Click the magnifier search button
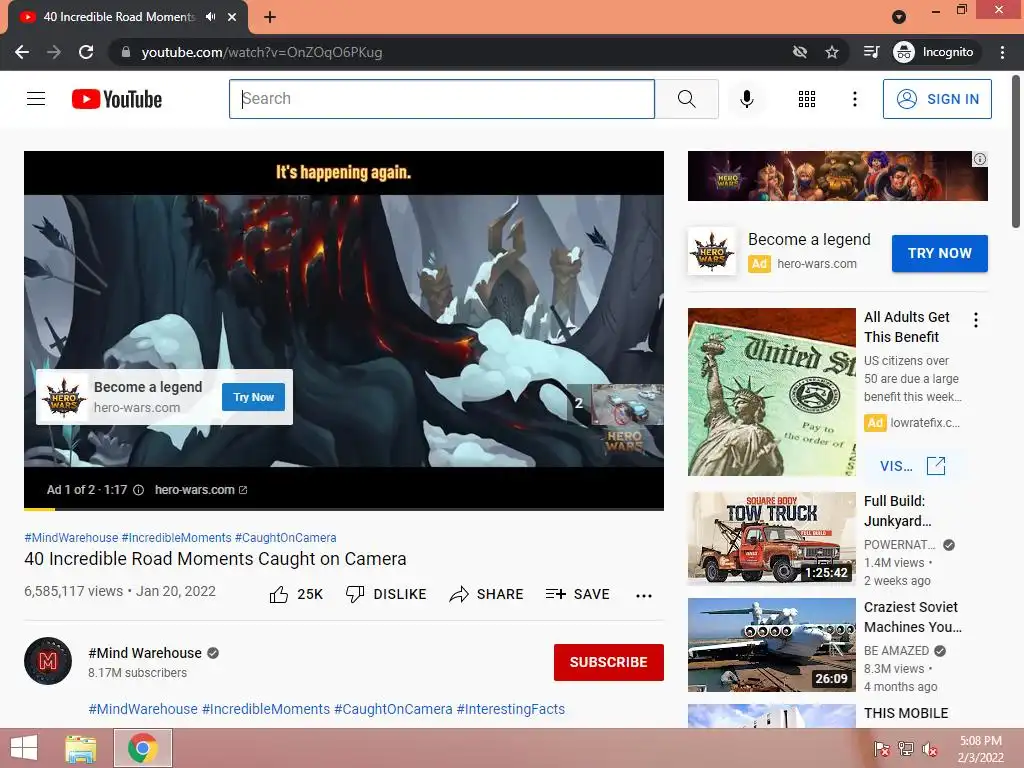 point(686,99)
